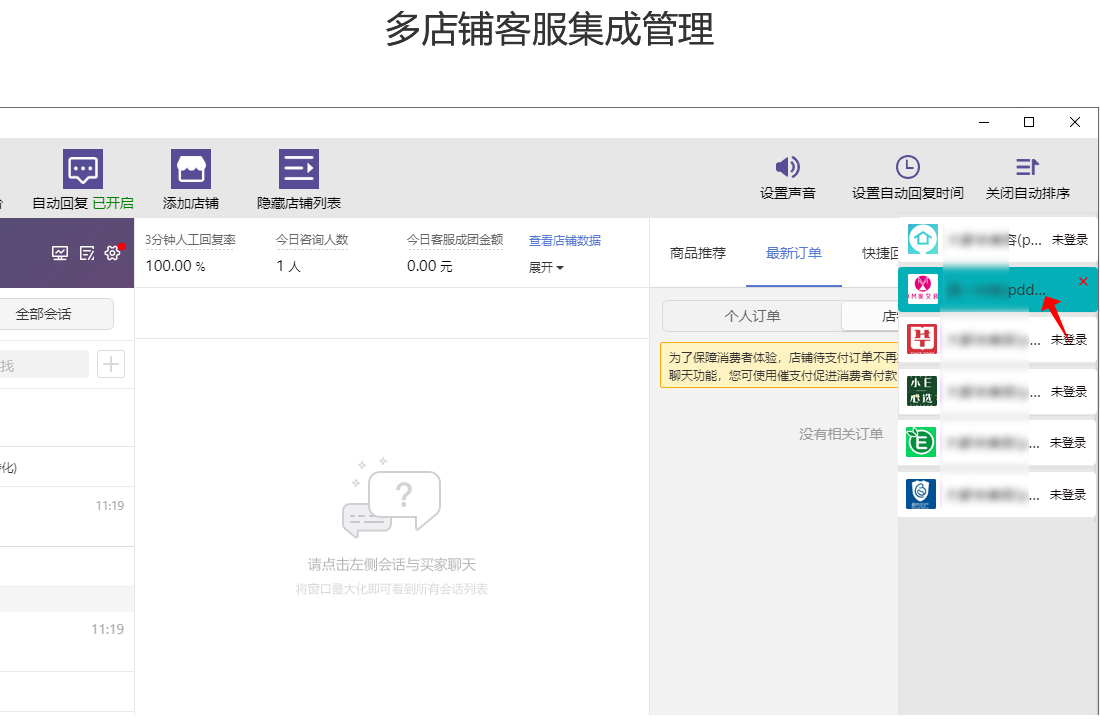Screen dimensions: 1100x720
Task: Click the edit note icon beside gear
Action: click(x=87, y=253)
